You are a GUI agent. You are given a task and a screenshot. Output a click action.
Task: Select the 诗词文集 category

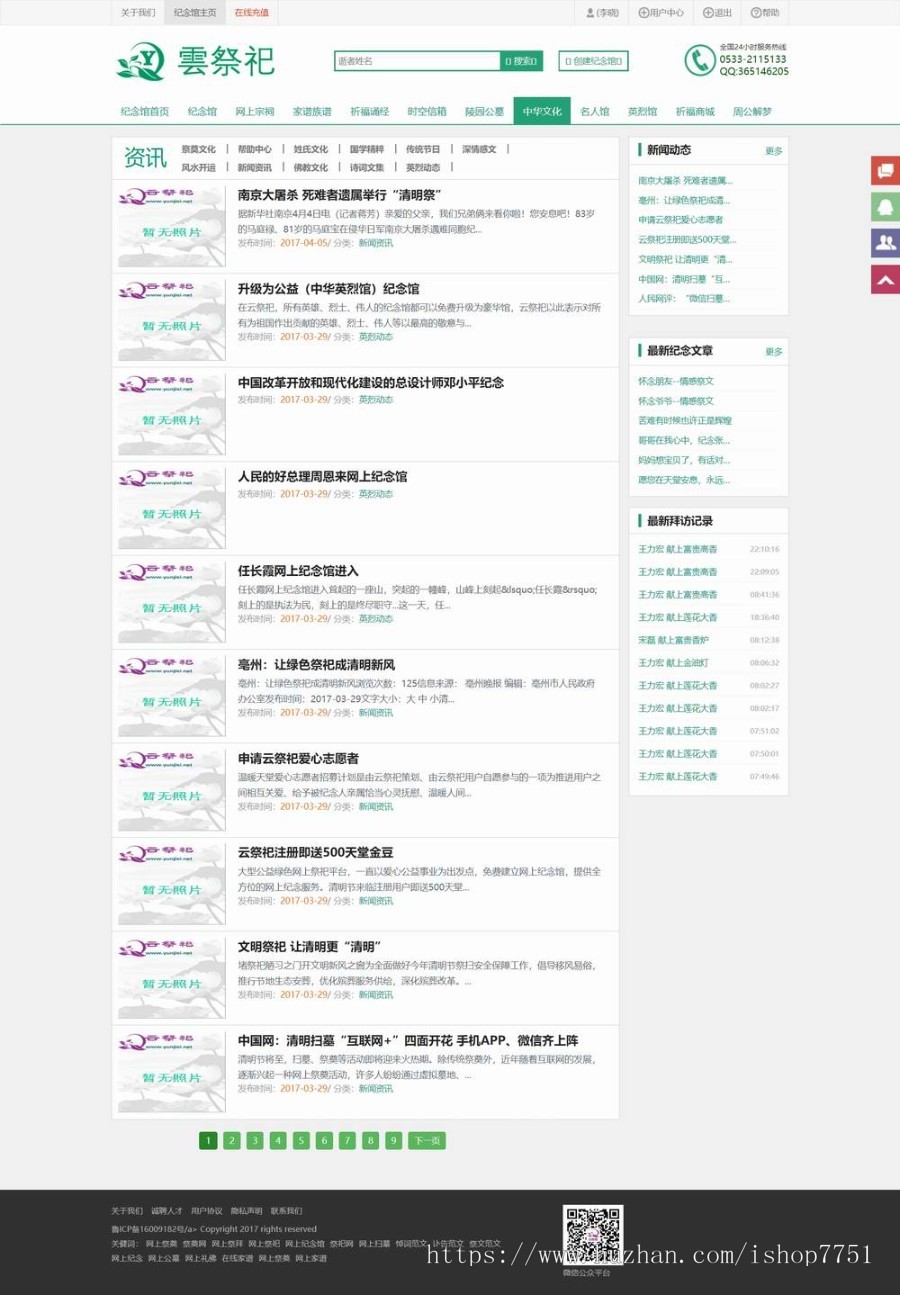pos(367,168)
